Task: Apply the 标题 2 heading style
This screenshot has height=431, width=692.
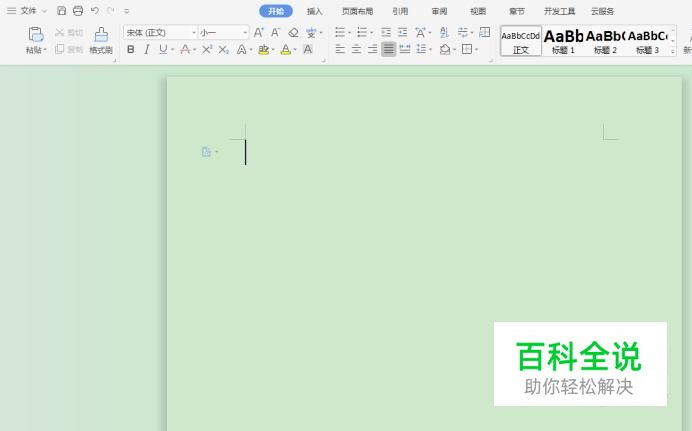Action: tap(605, 41)
